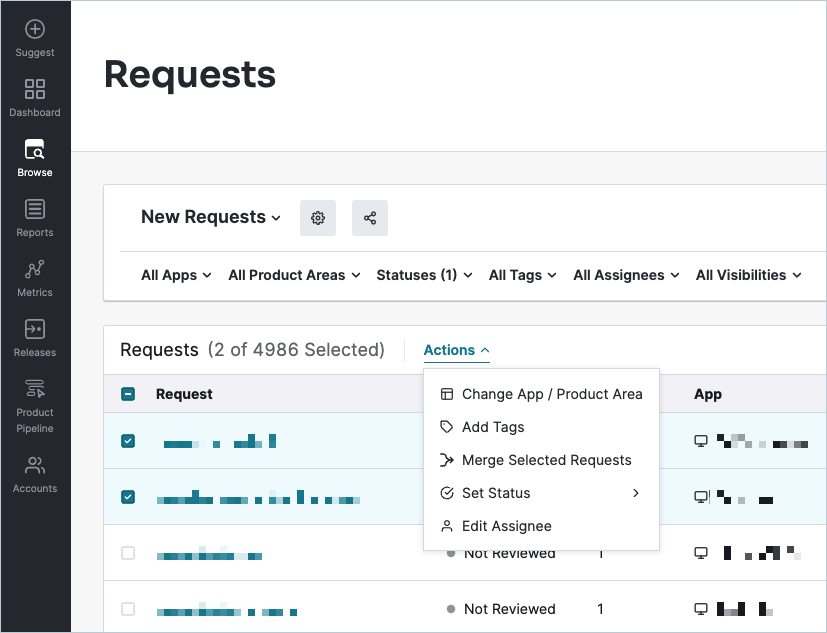Image resolution: width=827 pixels, height=633 pixels.
Task: Expand the Set Status submenu arrow
Action: [636, 493]
